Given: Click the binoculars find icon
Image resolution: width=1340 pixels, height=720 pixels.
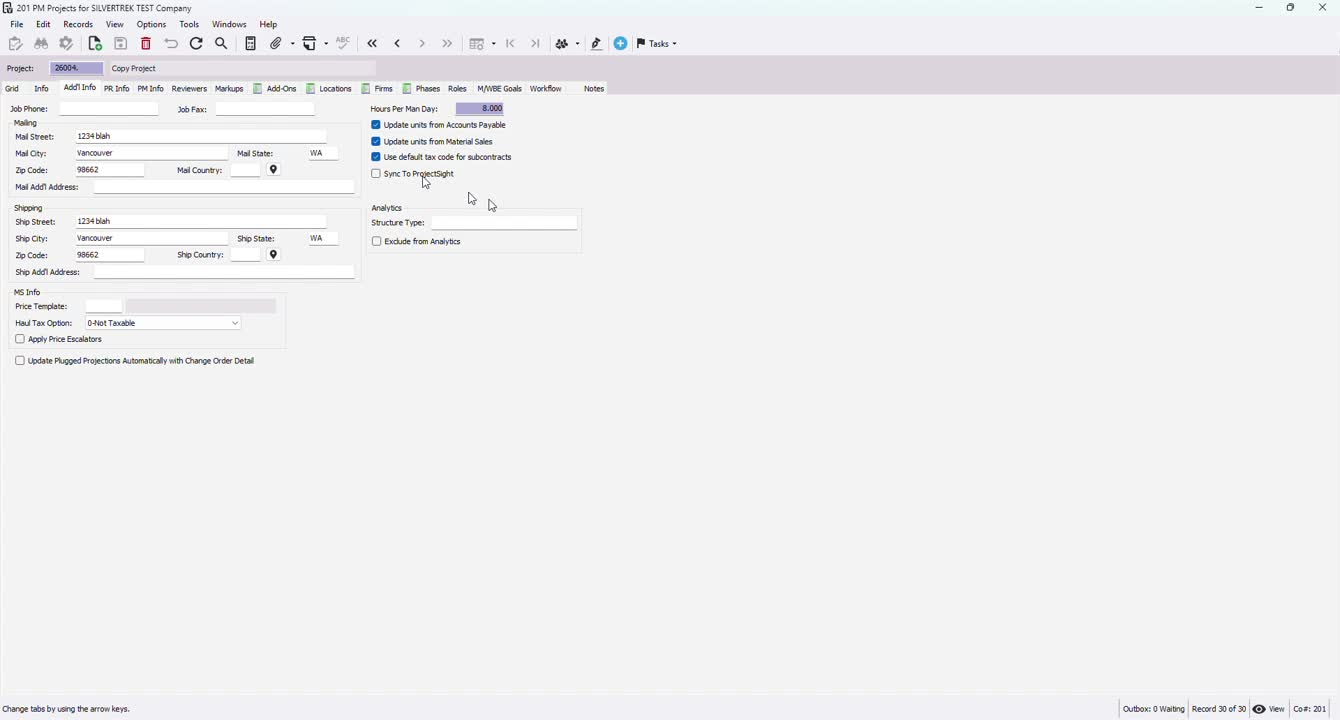Looking at the screenshot, I should (41, 44).
